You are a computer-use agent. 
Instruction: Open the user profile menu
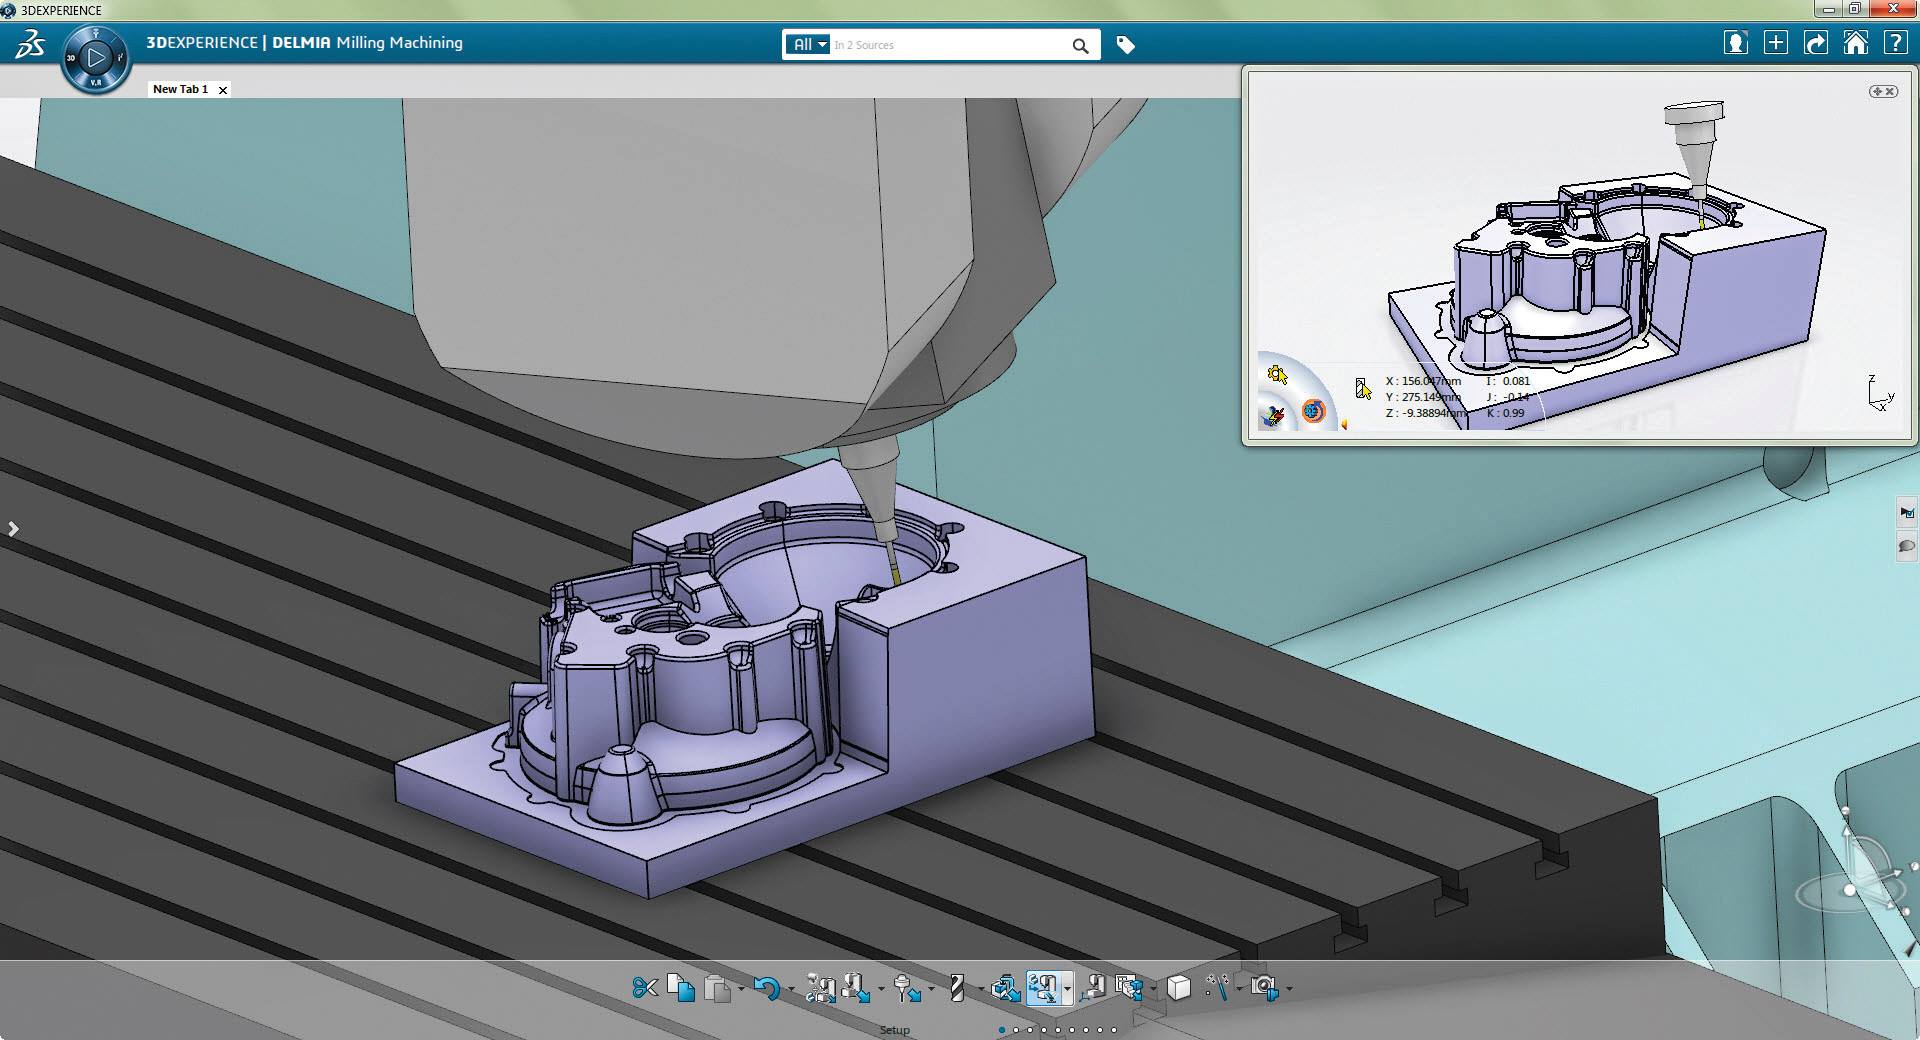(x=1736, y=43)
